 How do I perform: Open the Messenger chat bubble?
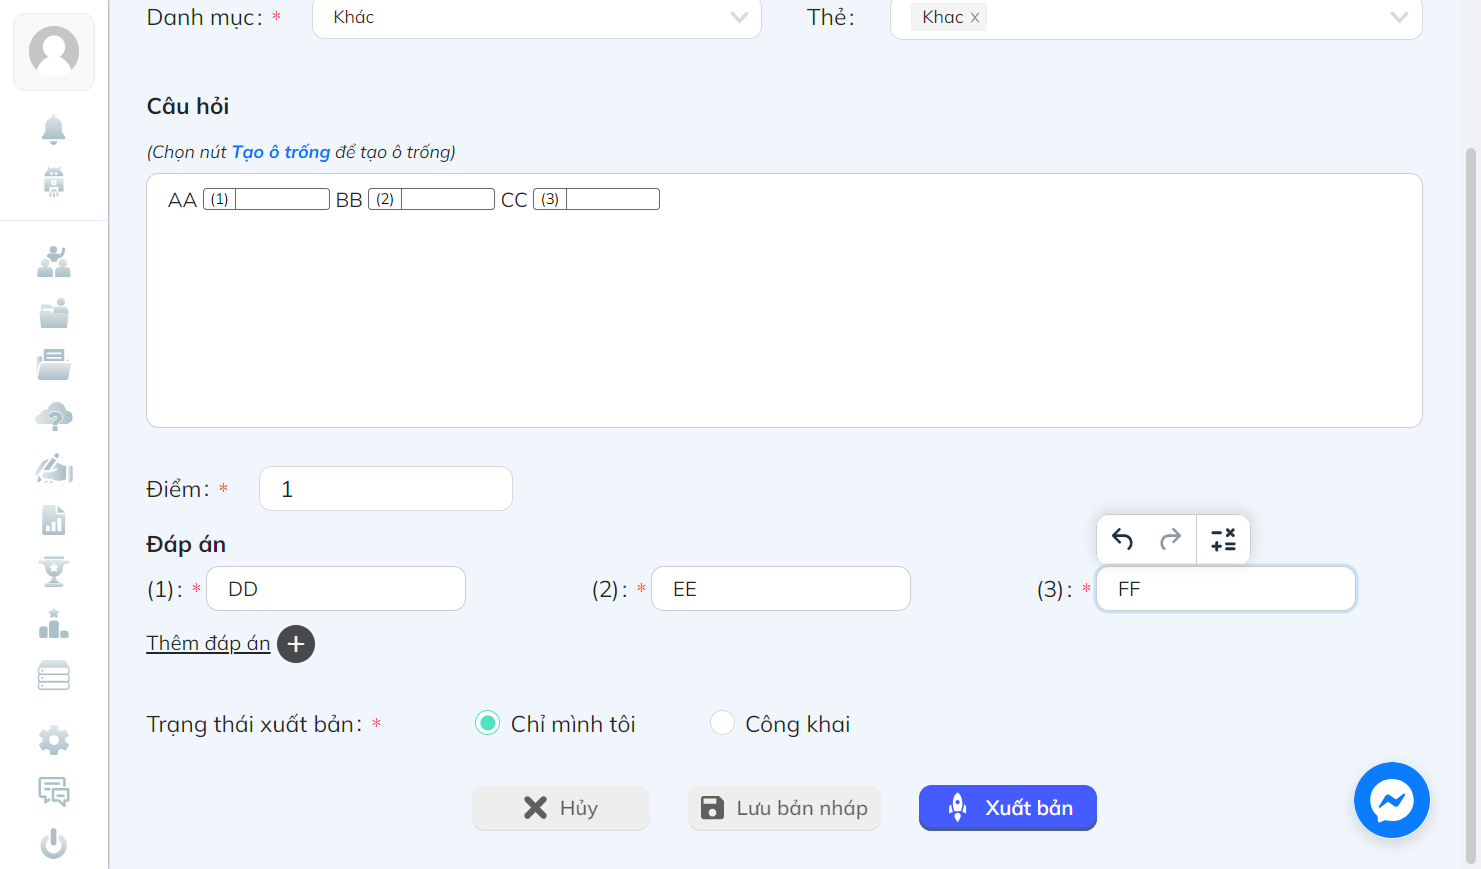[1392, 800]
